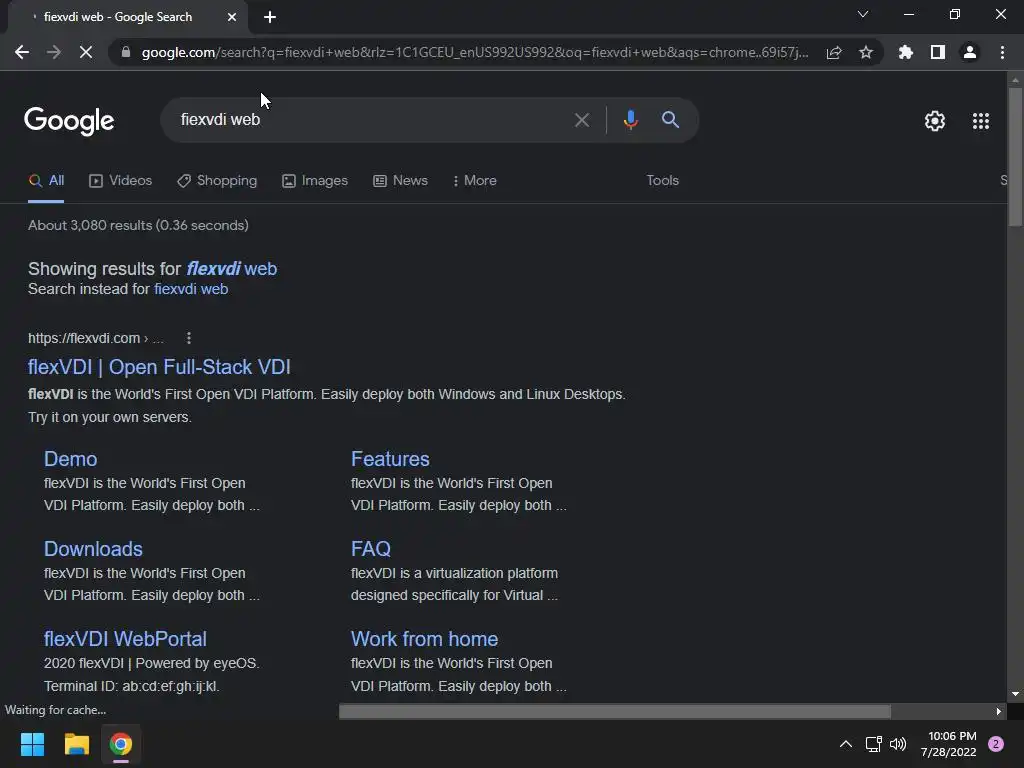Image resolution: width=1024 pixels, height=768 pixels.
Task: Click 'About 3,080 results' text
Action: coord(138,225)
